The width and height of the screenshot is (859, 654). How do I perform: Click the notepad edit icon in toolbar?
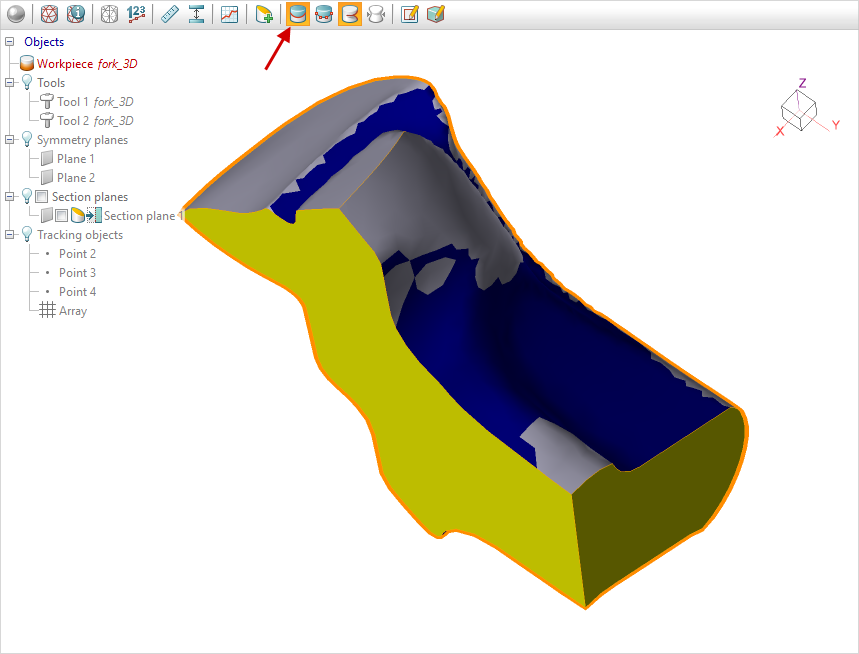409,14
